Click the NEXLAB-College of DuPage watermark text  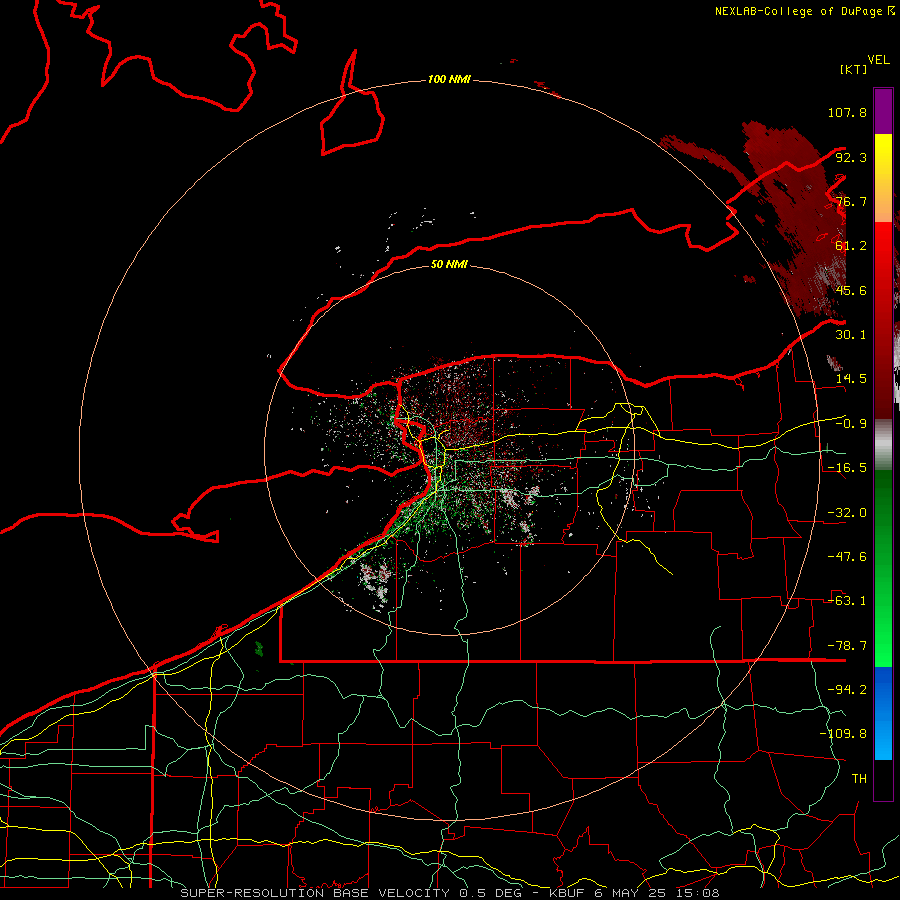click(804, 11)
